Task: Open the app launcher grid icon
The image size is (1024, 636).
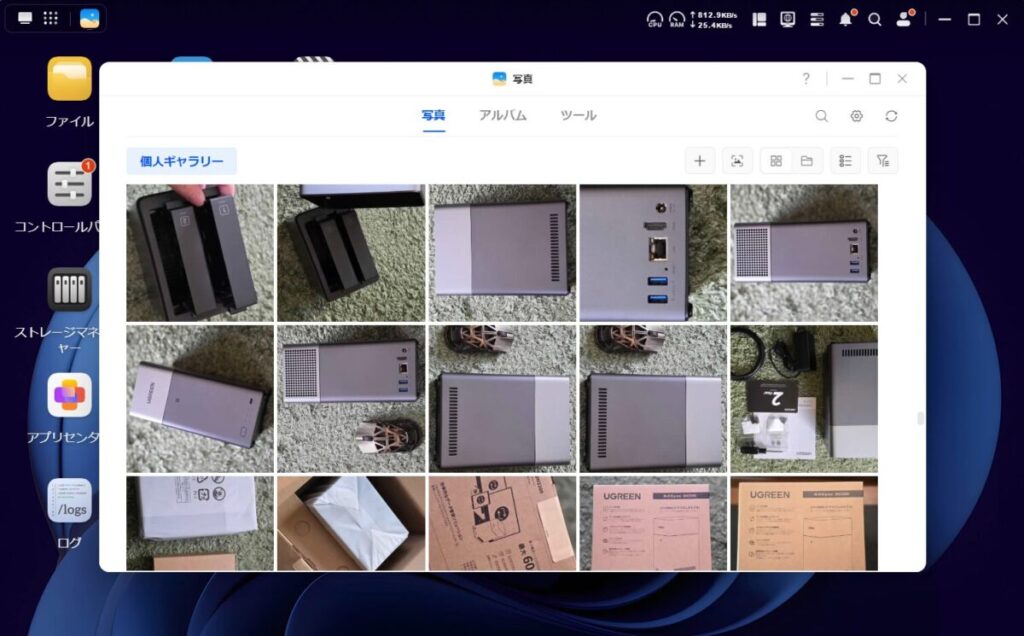Action: pyautogui.click(x=50, y=19)
